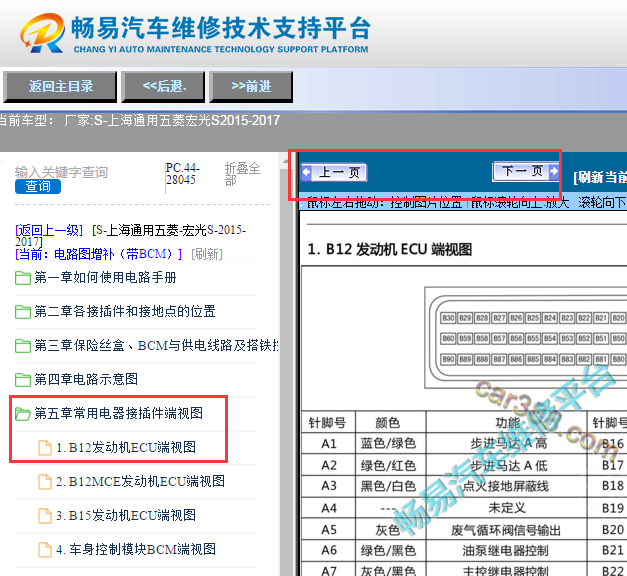Screen dimensions: 627x576
Task: Collapse open folder icon of 第五章常用电器接插件端视图
Action: pyautogui.click(x=23, y=414)
